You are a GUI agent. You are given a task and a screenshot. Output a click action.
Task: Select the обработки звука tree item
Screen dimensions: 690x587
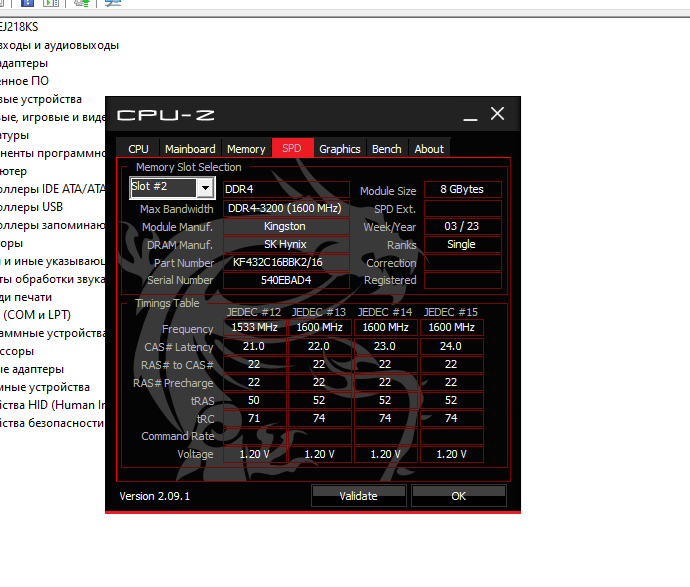[53, 279]
